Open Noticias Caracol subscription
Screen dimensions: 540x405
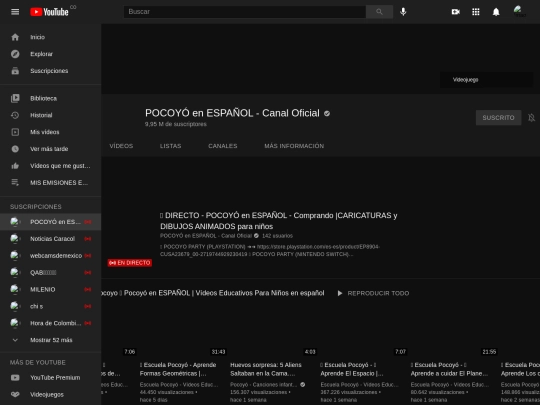pos(50,239)
